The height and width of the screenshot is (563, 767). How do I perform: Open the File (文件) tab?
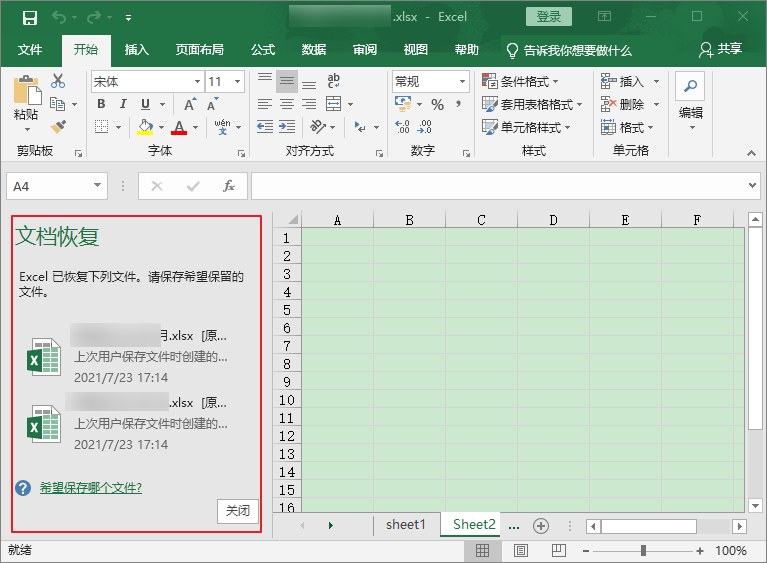tap(30, 50)
